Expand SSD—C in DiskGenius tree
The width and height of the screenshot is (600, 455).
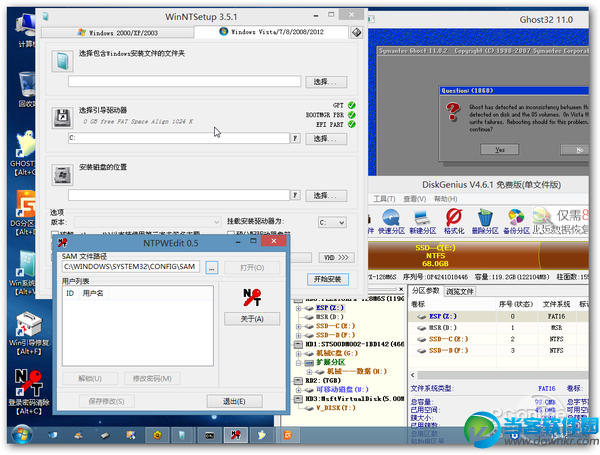(298, 326)
